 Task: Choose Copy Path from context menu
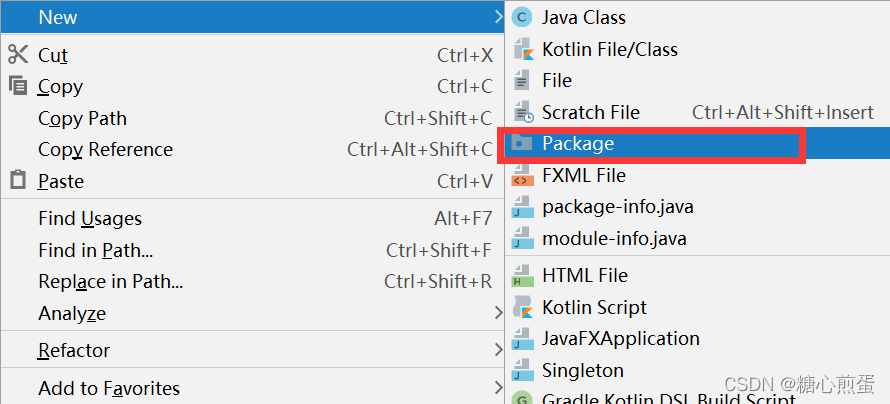(x=252, y=118)
